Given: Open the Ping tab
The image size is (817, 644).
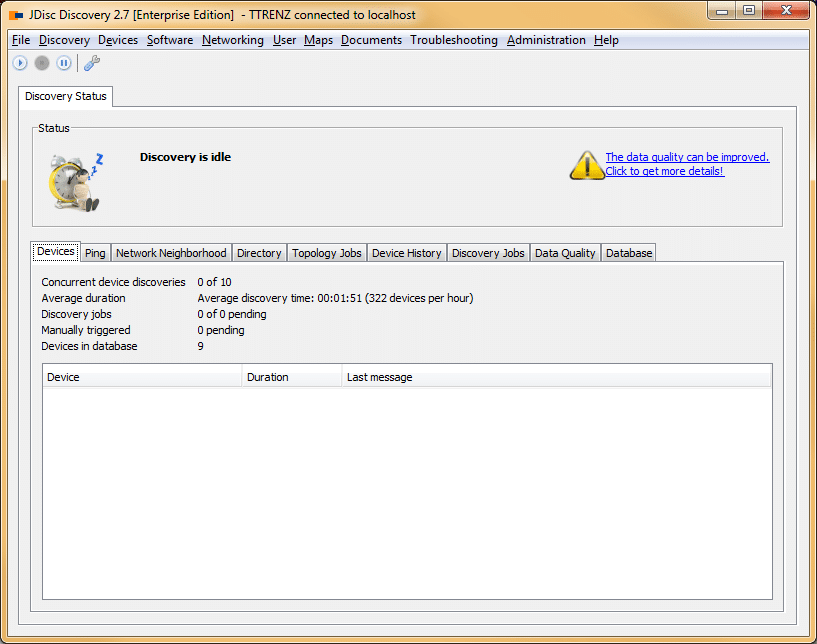Looking at the screenshot, I should [x=94, y=252].
